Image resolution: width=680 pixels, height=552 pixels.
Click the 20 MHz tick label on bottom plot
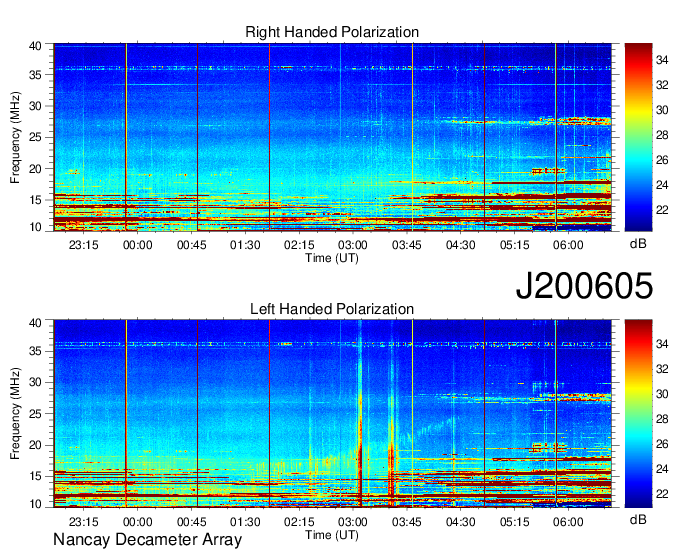tap(35, 445)
